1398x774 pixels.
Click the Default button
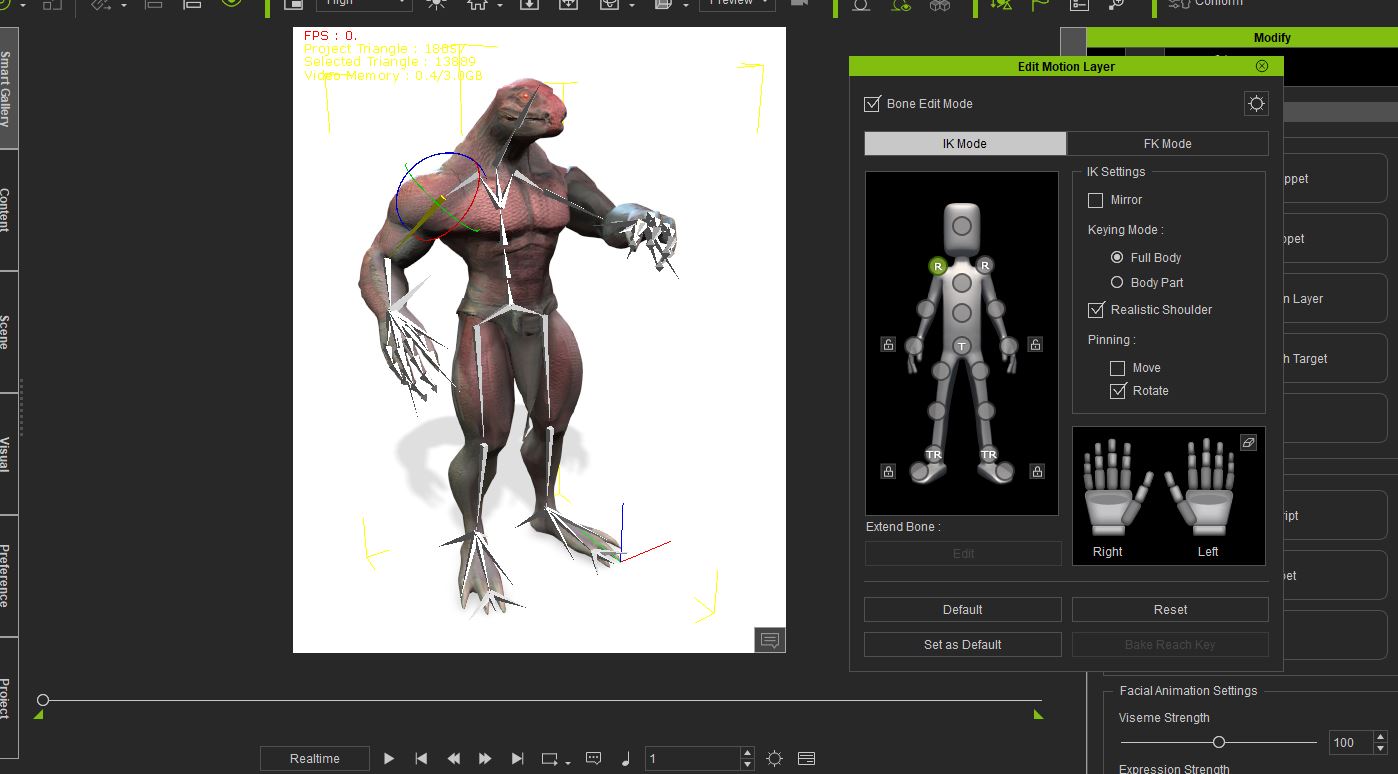[x=963, y=610]
